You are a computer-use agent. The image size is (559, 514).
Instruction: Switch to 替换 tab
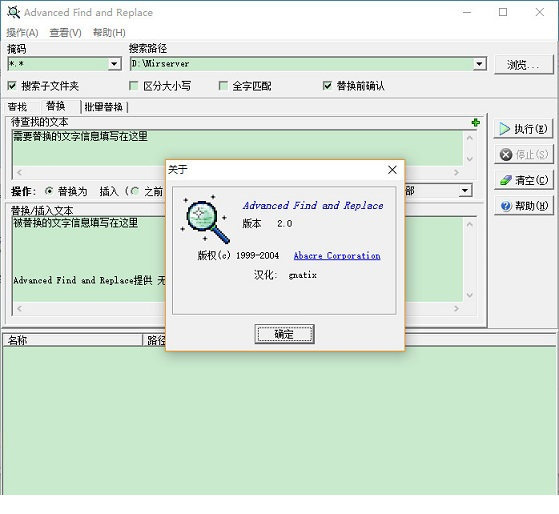tap(56, 106)
